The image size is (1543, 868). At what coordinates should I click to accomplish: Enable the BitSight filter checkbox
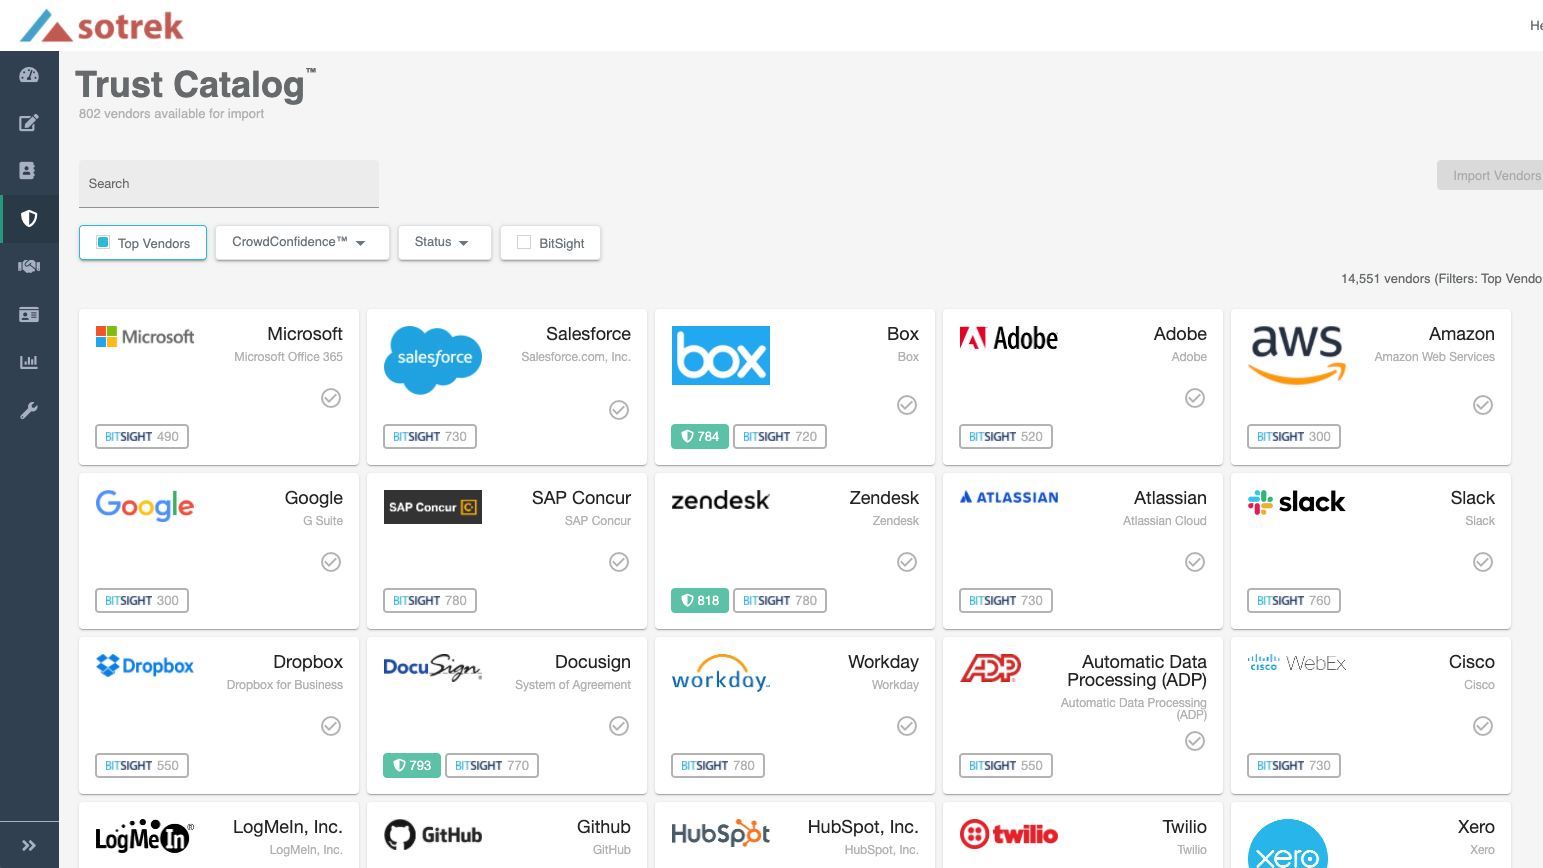524,242
